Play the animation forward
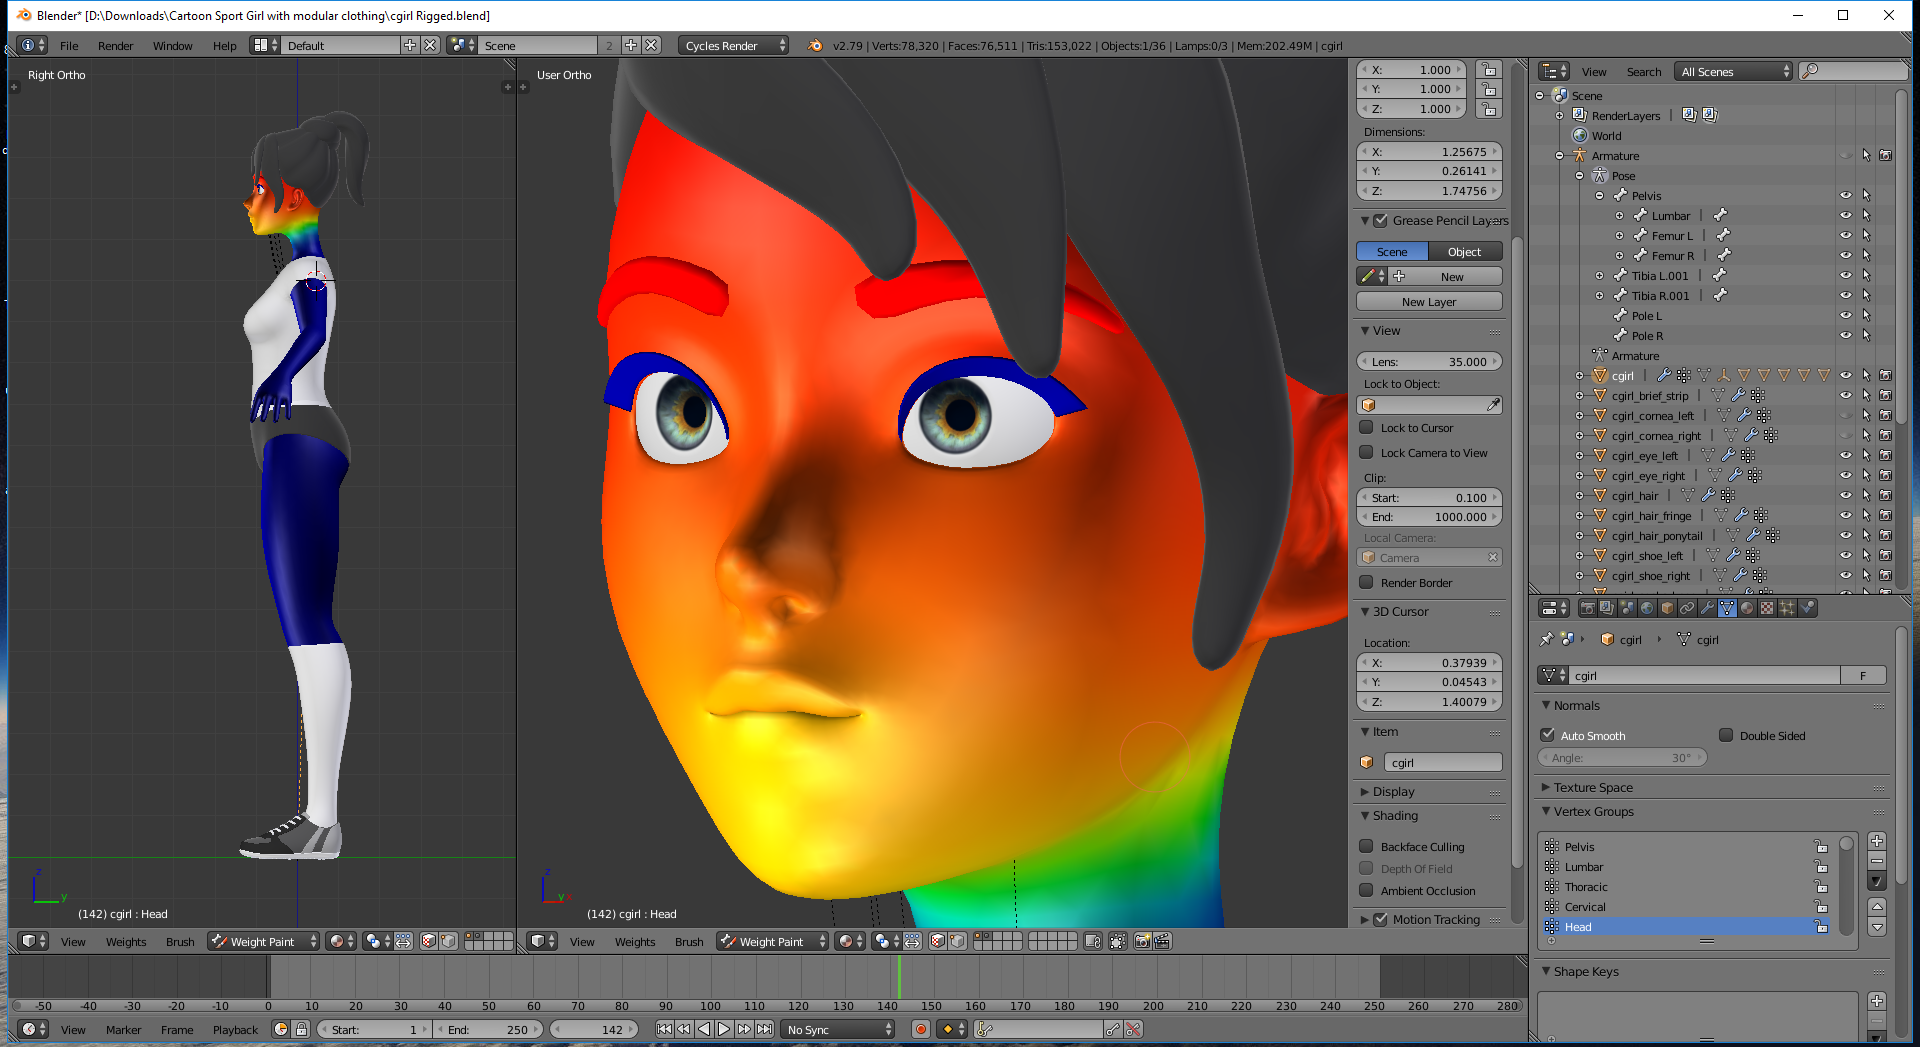The height and width of the screenshot is (1047, 1920). pyautogui.click(x=724, y=1029)
